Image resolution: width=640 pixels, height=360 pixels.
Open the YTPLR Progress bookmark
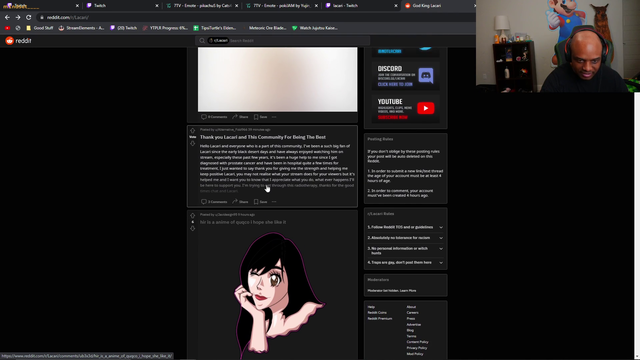(165, 28)
